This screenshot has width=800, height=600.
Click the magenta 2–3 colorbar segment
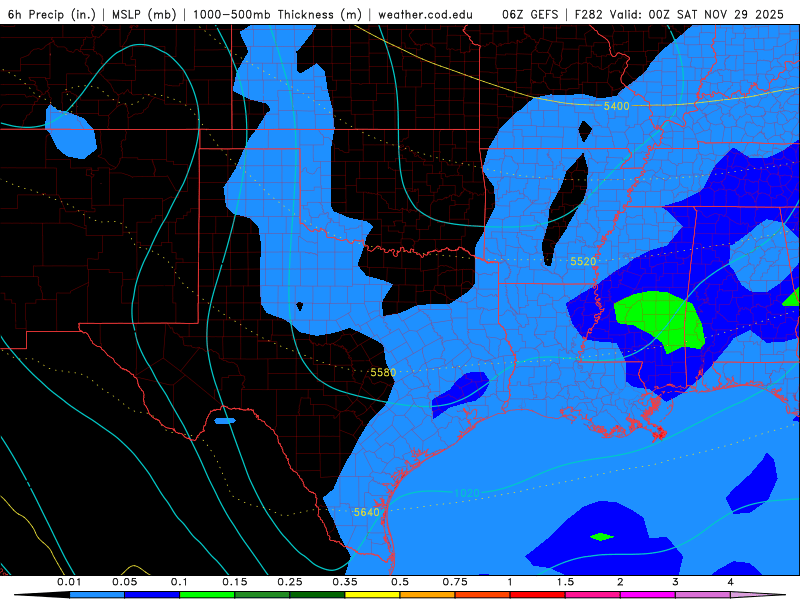648,595
